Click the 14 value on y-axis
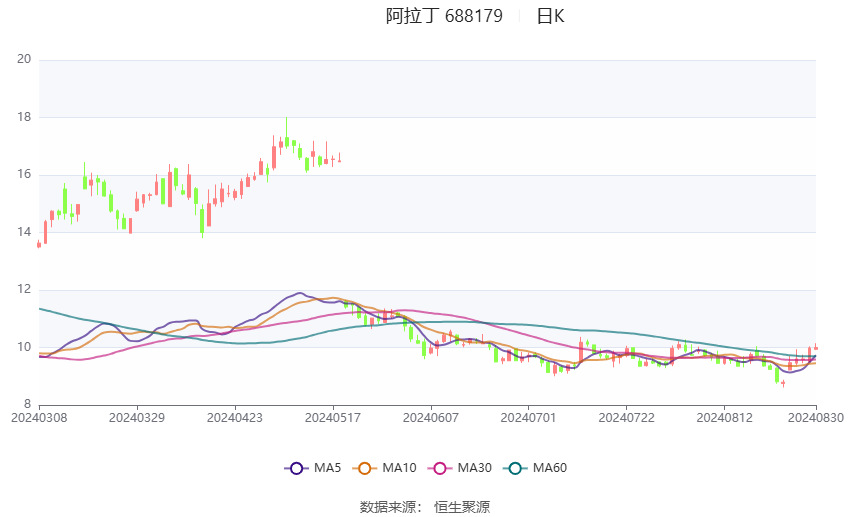 (24, 232)
